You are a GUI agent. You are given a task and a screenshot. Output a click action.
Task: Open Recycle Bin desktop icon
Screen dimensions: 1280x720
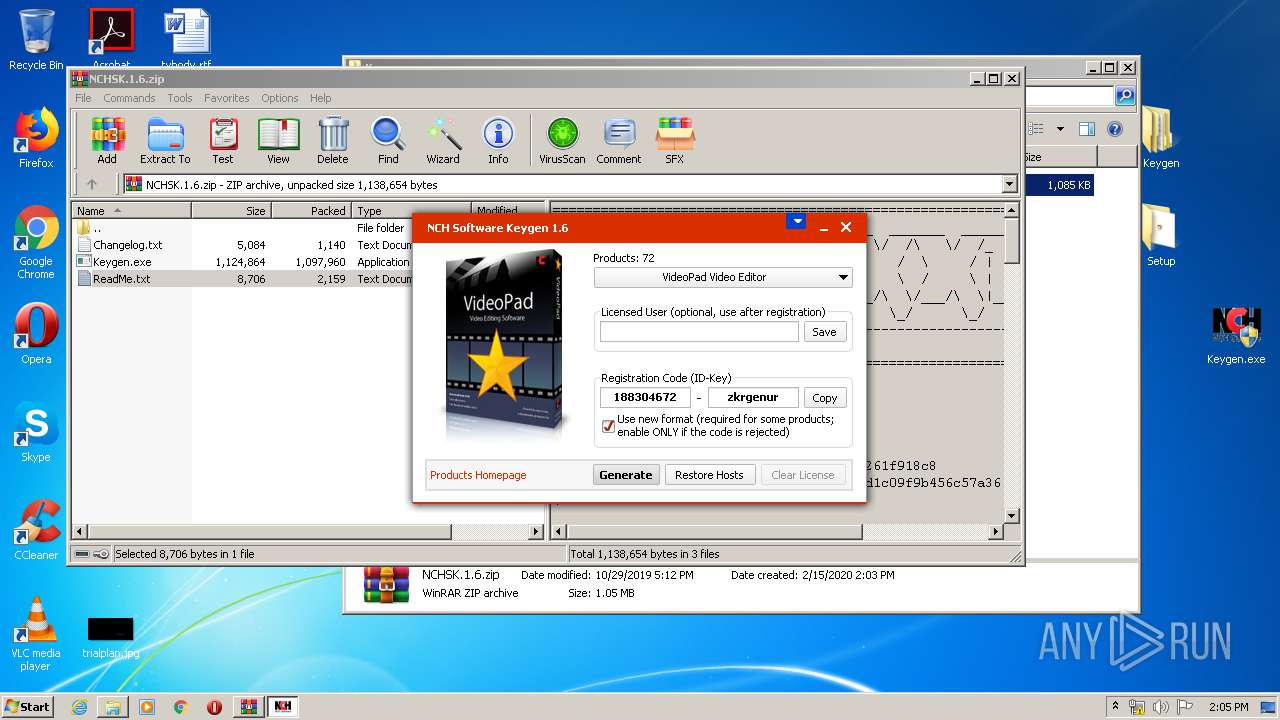[x=36, y=40]
